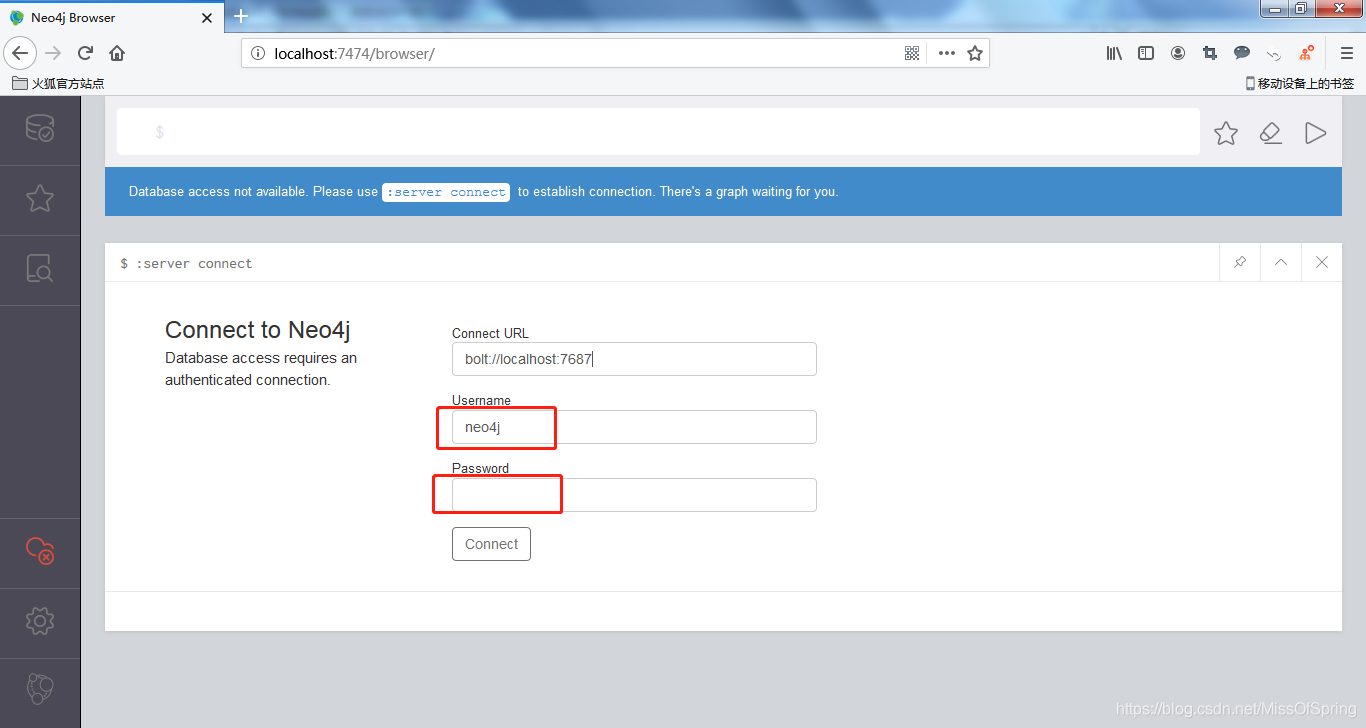Open the QR code icon in address bar
1366x728 pixels.
point(912,53)
